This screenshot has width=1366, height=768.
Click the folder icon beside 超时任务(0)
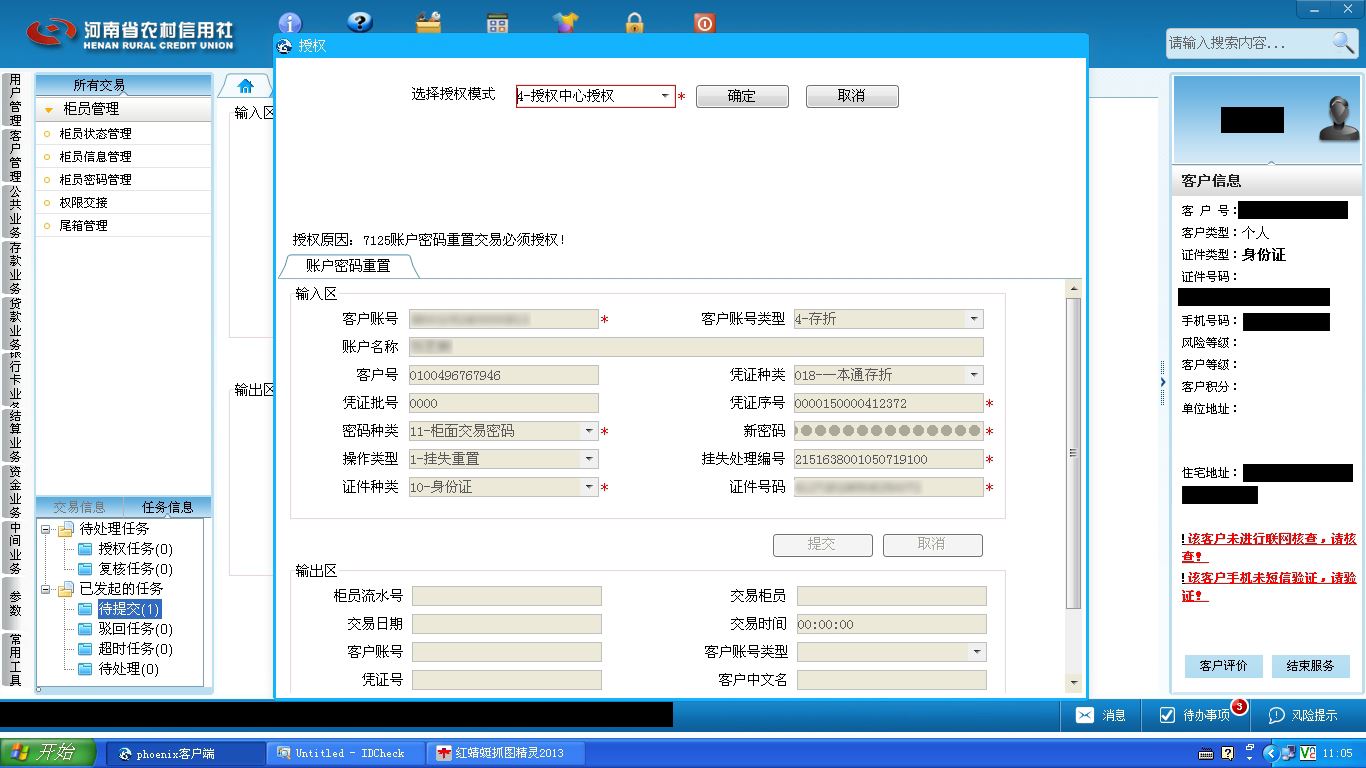(x=85, y=649)
